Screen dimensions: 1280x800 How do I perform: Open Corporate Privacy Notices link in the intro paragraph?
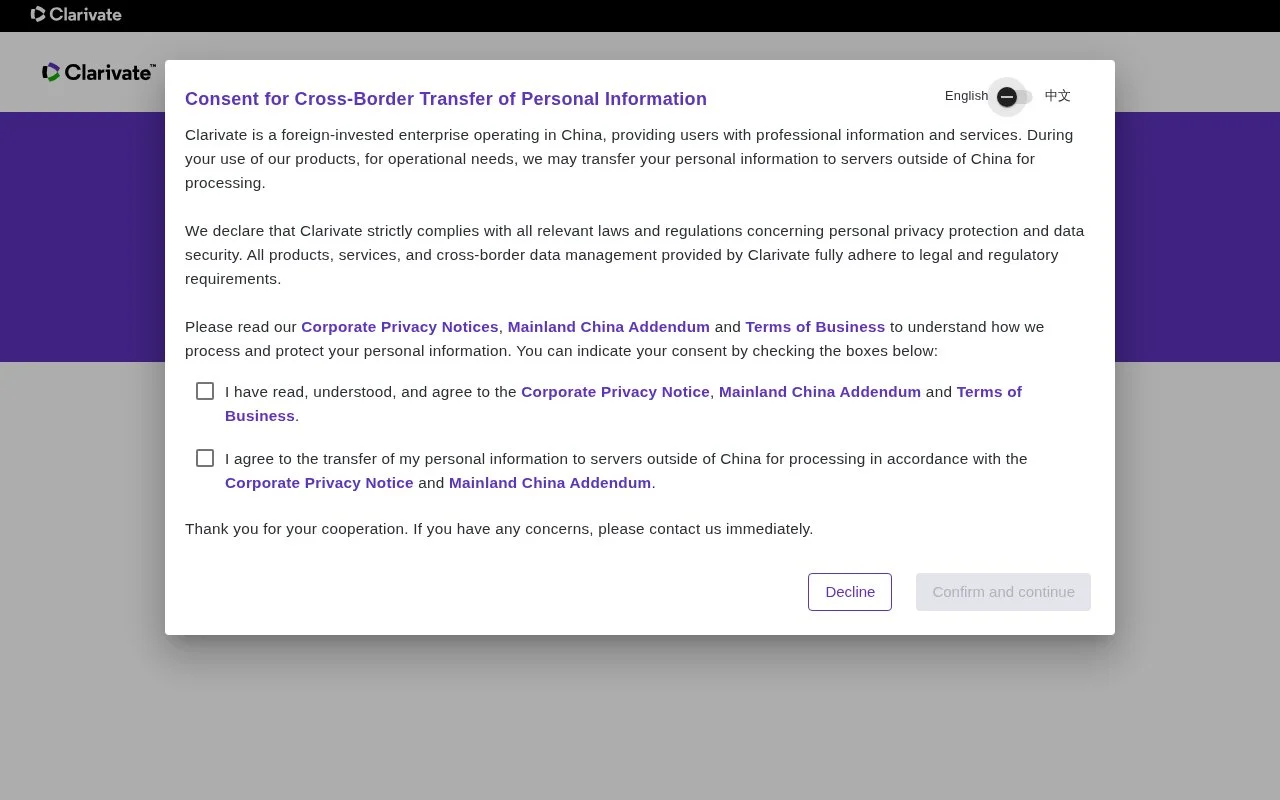(x=400, y=327)
